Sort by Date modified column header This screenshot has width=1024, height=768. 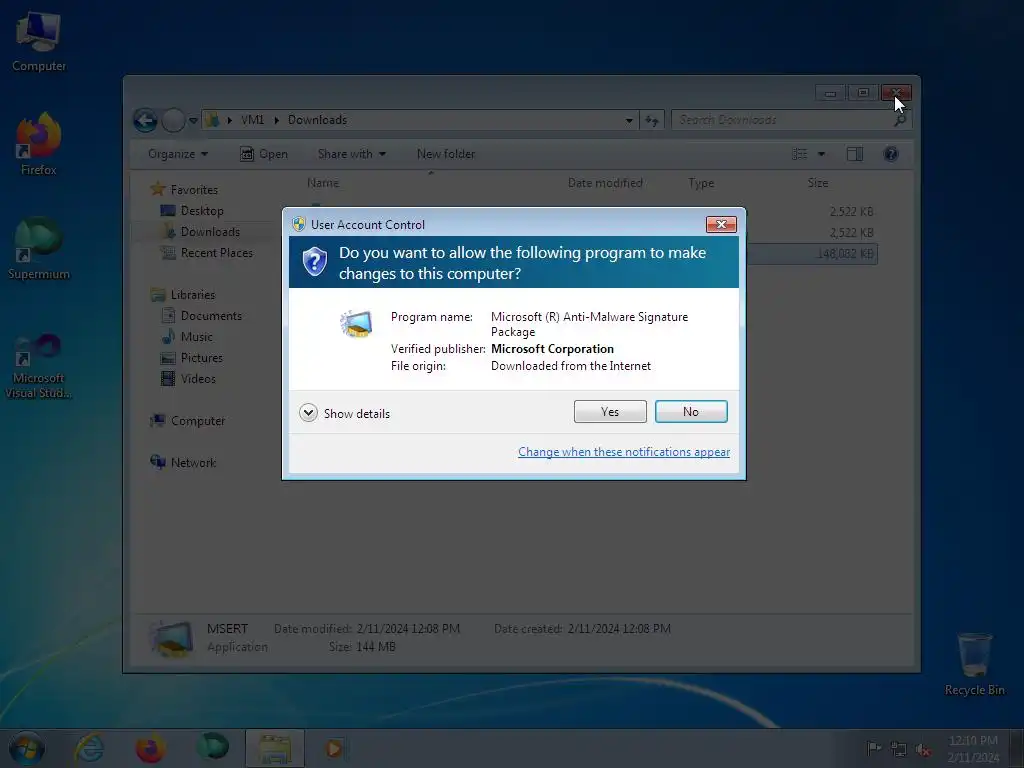coord(605,184)
